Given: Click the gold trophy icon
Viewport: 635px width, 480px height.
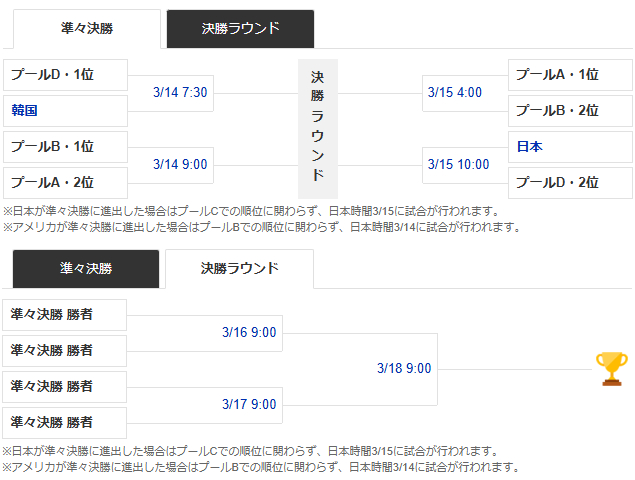Looking at the screenshot, I should (x=611, y=368).
